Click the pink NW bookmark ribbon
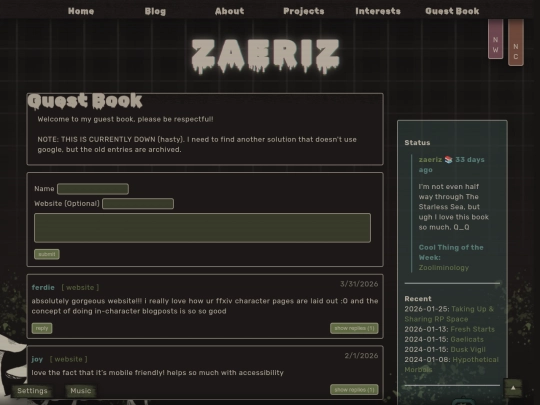This screenshot has width=540, height=405. 496,39
